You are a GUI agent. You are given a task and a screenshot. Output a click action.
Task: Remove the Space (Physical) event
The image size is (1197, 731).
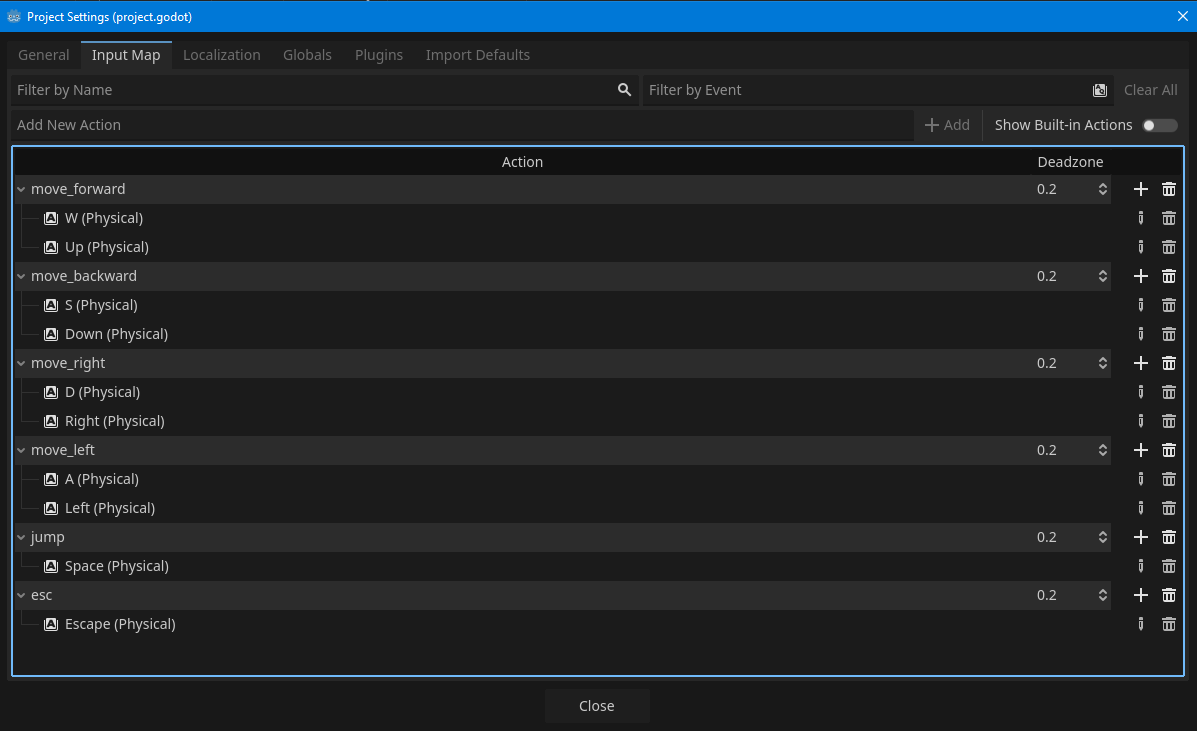pyautogui.click(x=1168, y=566)
